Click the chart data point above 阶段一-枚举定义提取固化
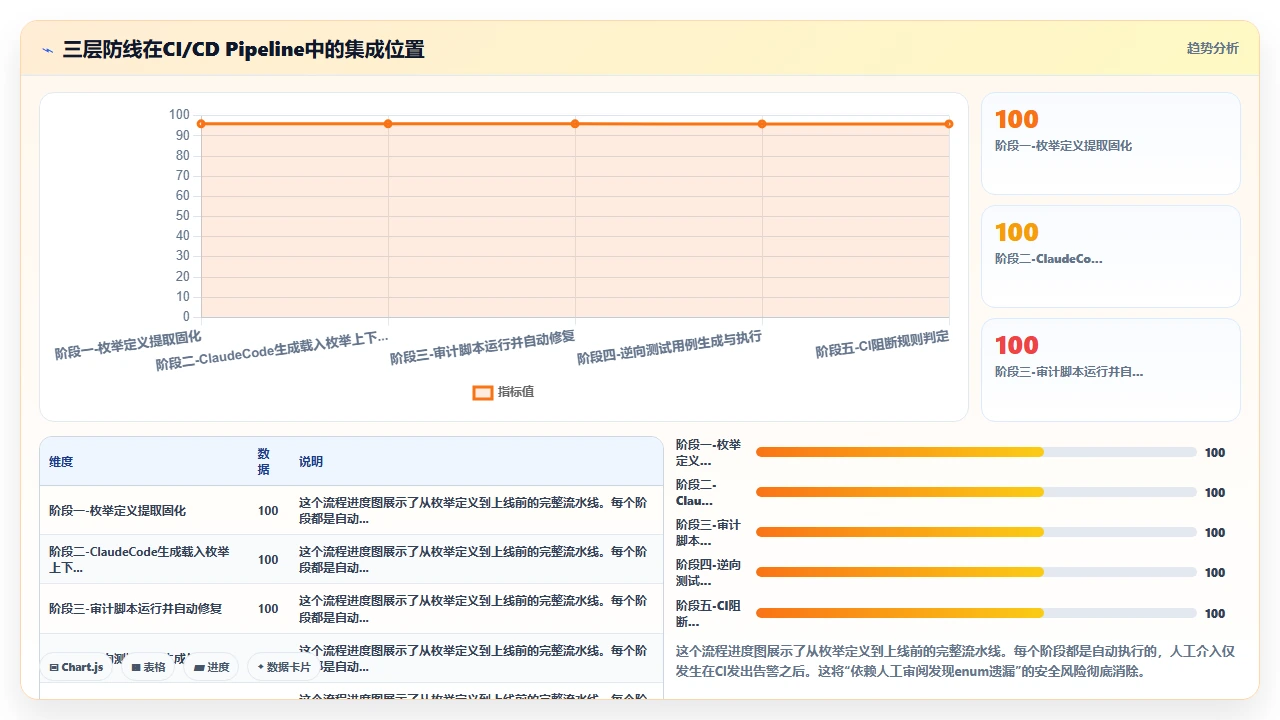The height and width of the screenshot is (720, 1280). pos(201,124)
